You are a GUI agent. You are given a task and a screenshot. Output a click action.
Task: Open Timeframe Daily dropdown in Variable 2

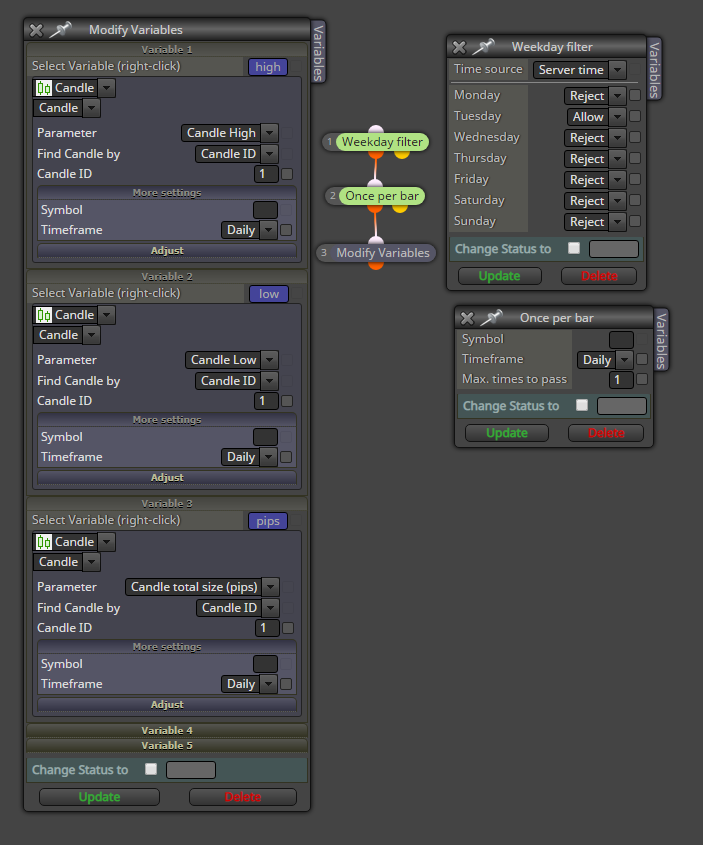coord(249,456)
